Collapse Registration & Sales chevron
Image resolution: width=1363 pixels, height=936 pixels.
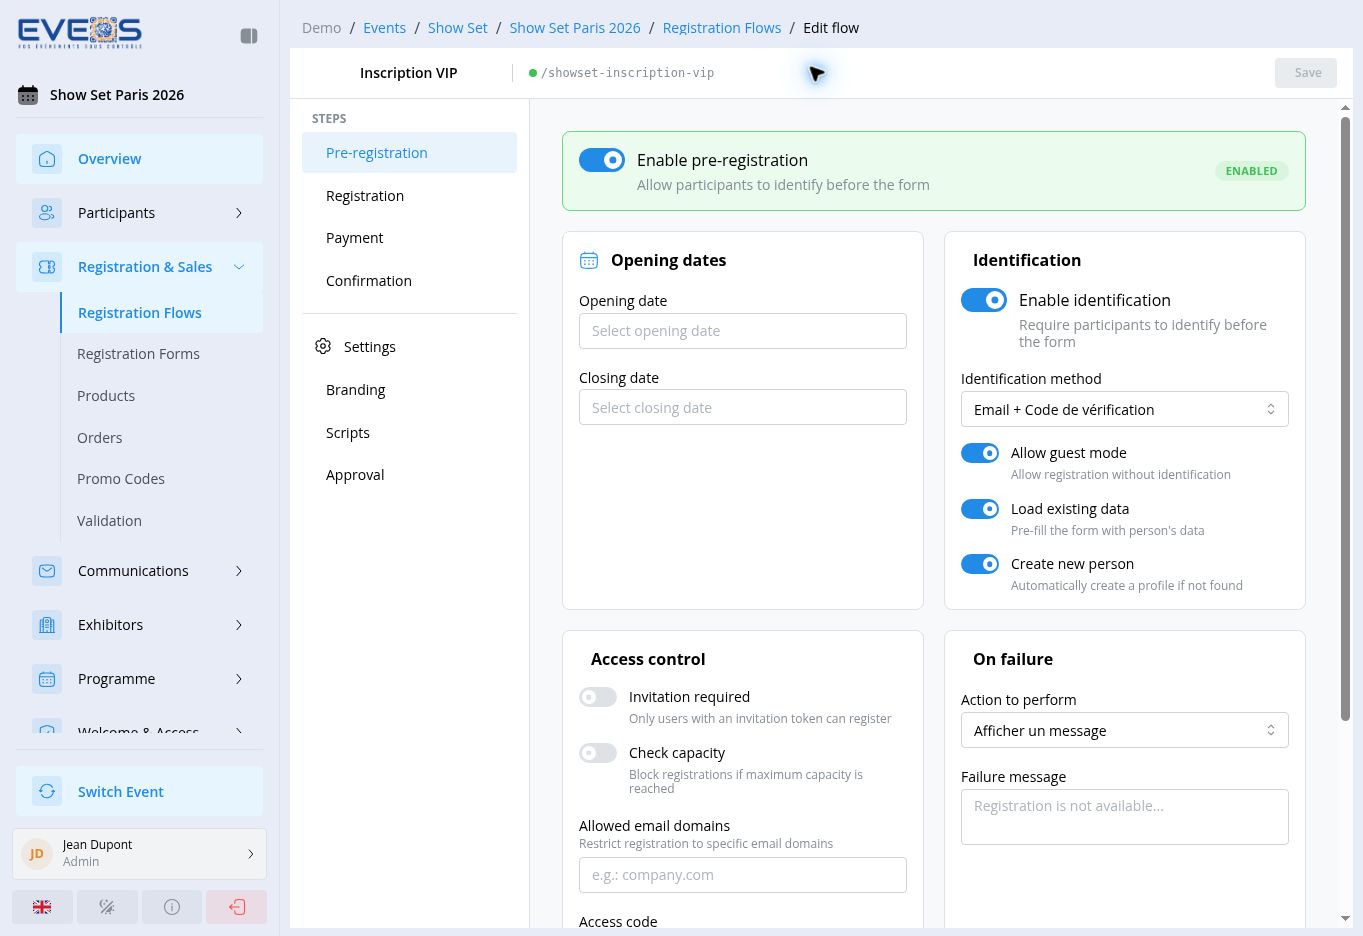[x=239, y=267]
